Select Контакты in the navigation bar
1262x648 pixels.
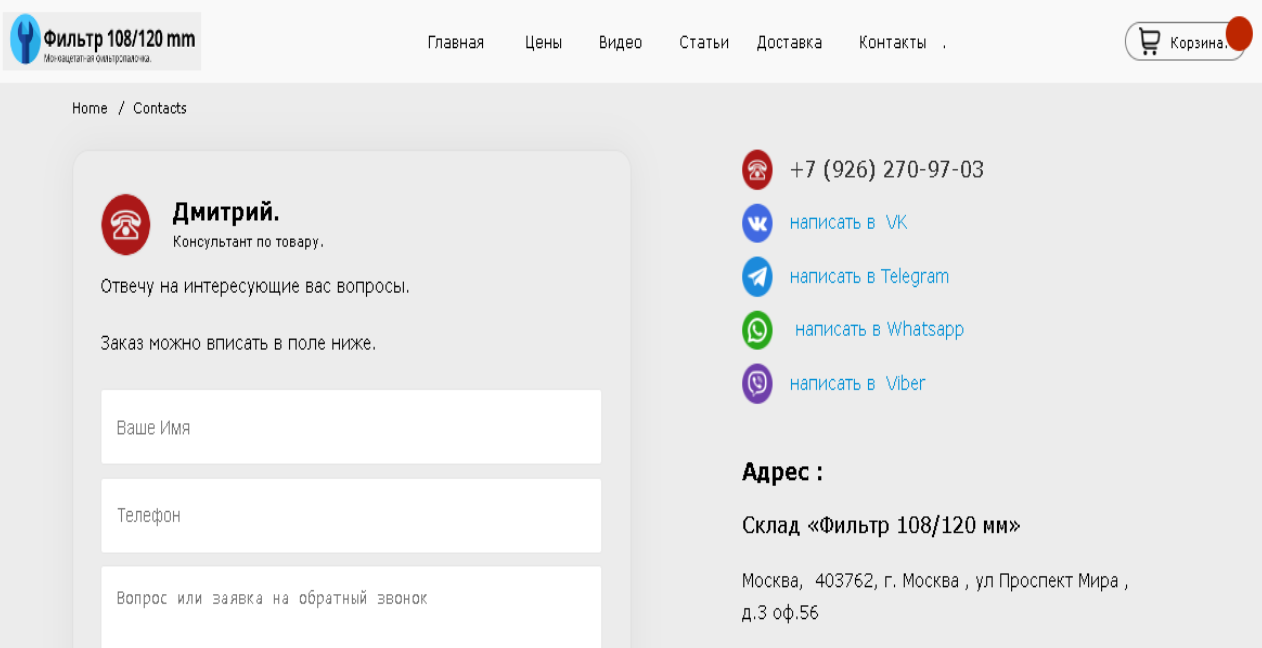(x=892, y=43)
